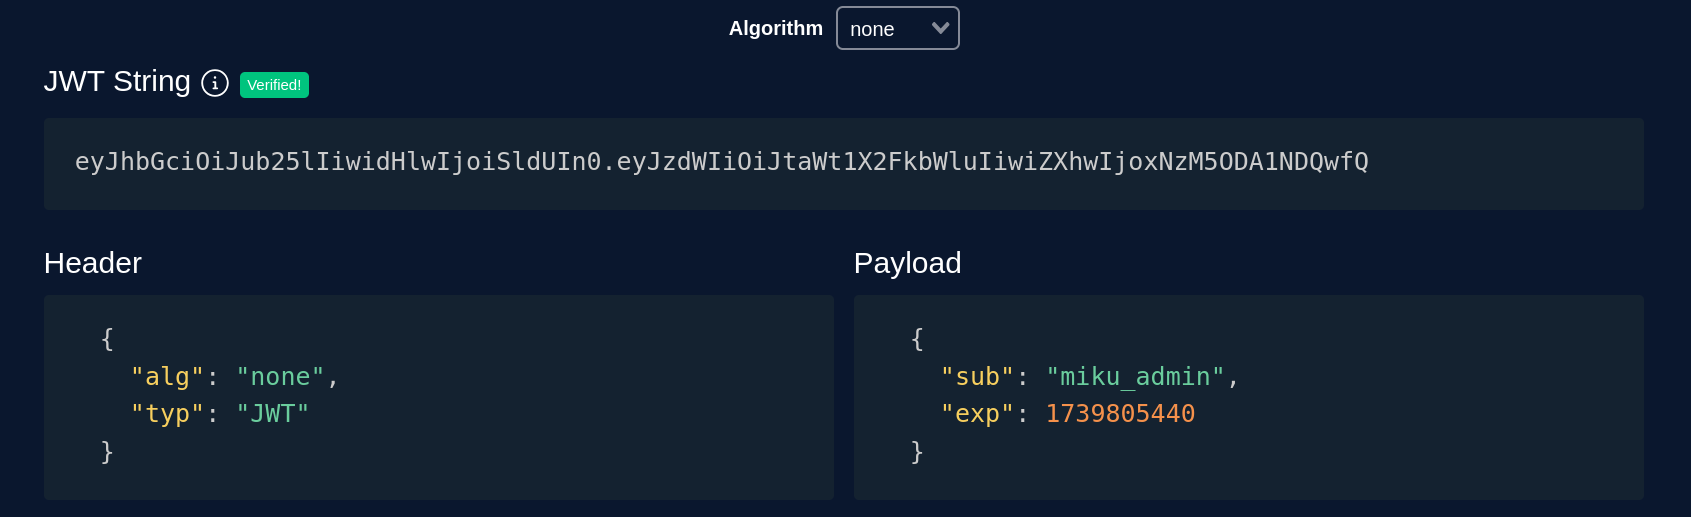Click the info icon beside JWT String

tap(215, 83)
